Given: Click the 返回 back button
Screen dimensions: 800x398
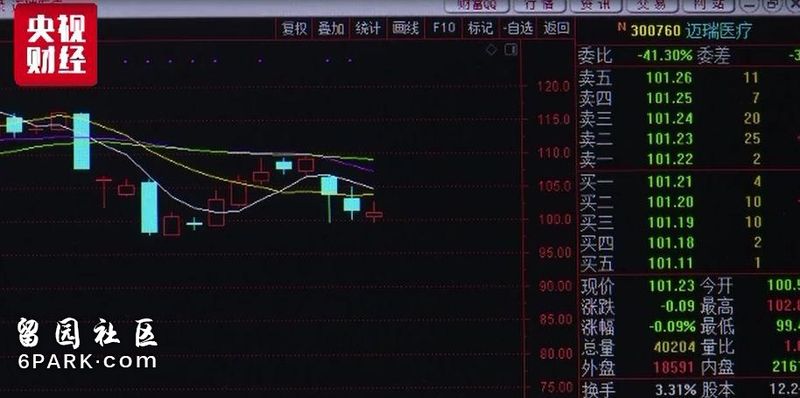Looking at the screenshot, I should [556, 28].
